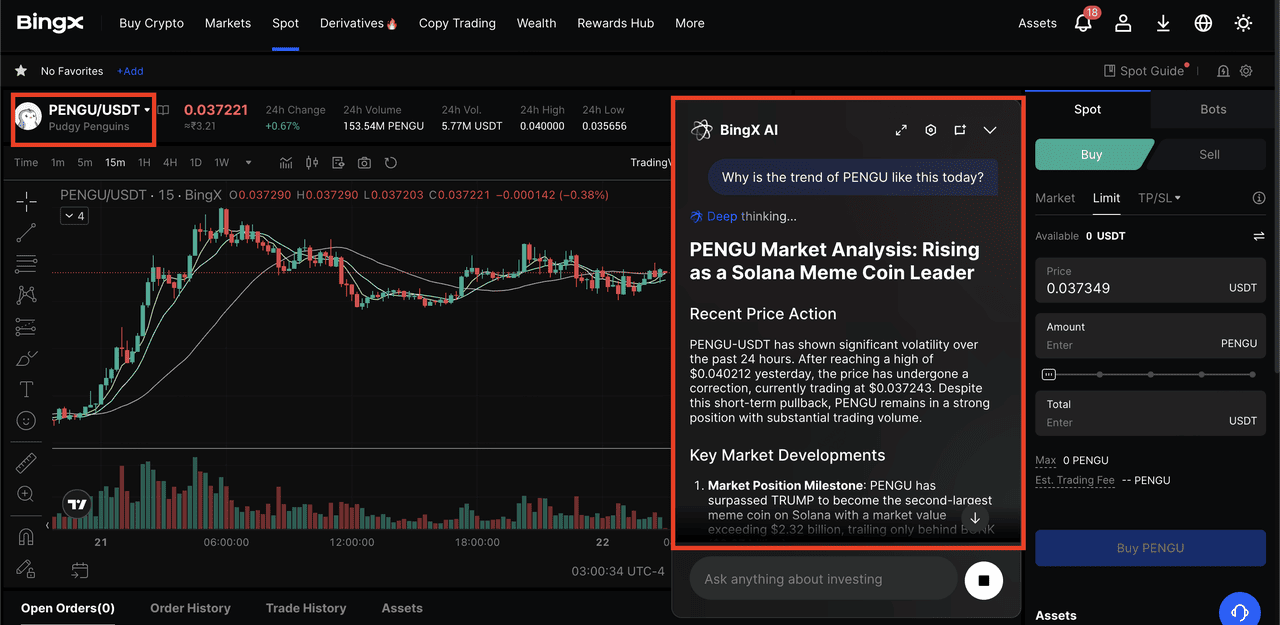Switch to the Bots tab

click(x=1213, y=109)
